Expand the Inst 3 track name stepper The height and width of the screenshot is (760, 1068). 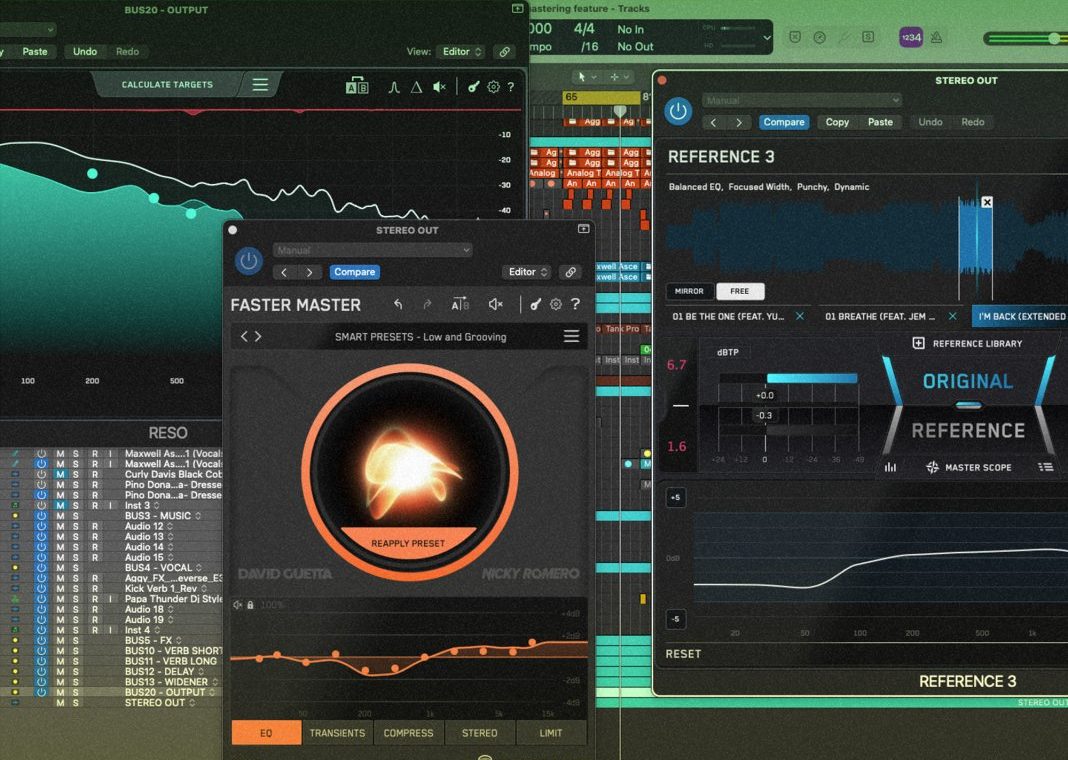(x=157, y=505)
